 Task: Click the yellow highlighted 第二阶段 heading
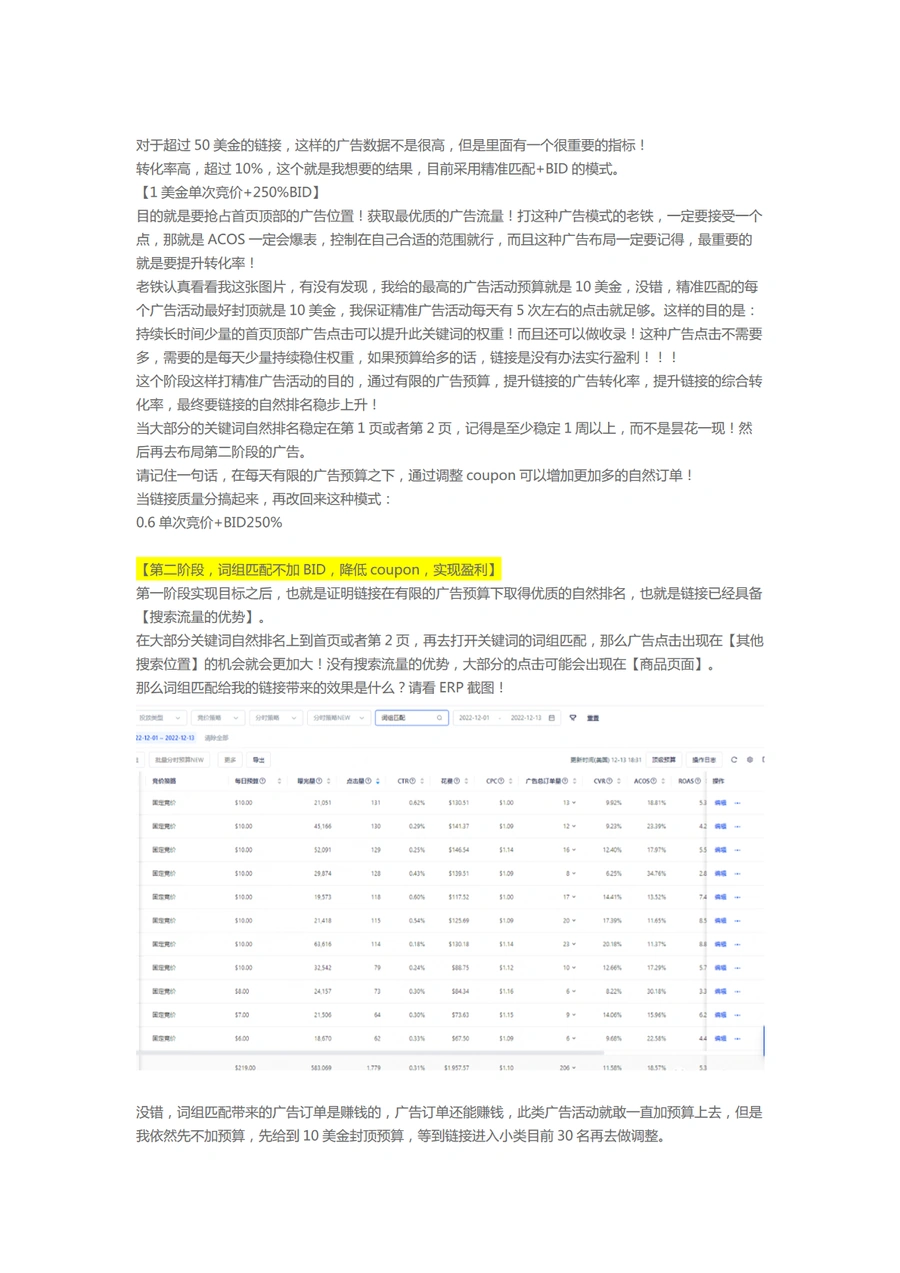(x=318, y=570)
